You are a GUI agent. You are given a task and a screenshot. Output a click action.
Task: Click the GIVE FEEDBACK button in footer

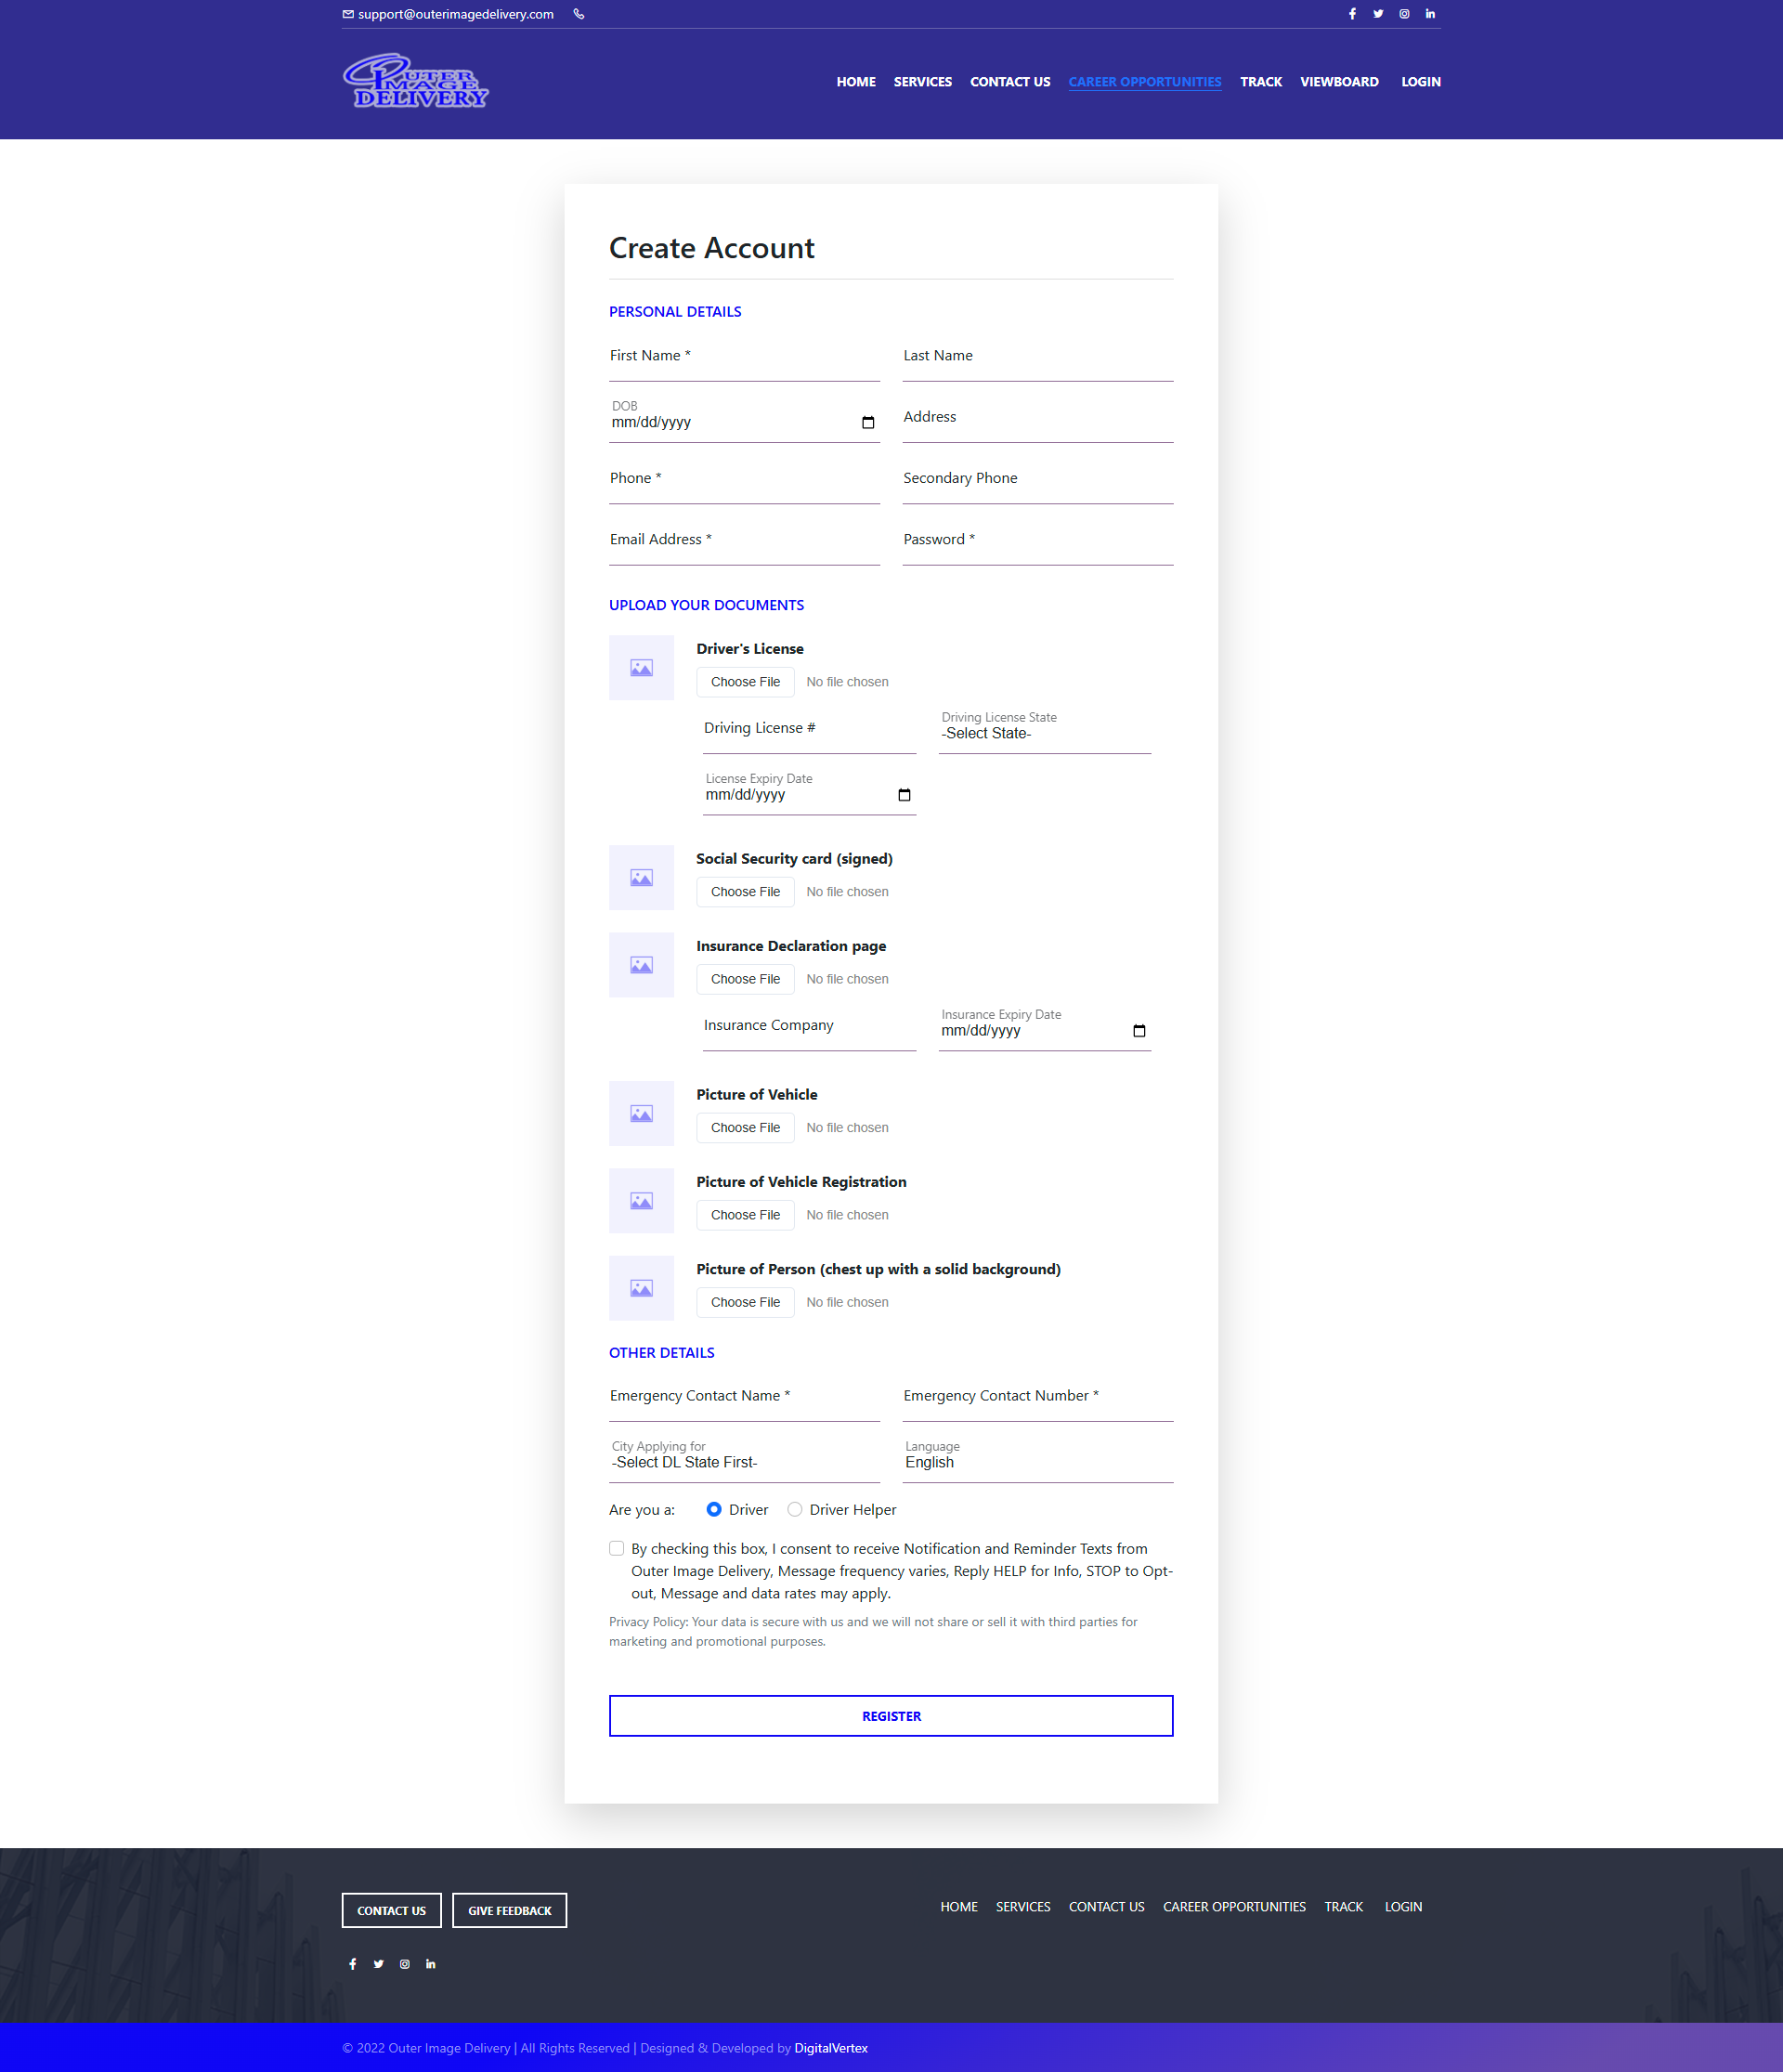coord(509,1910)
